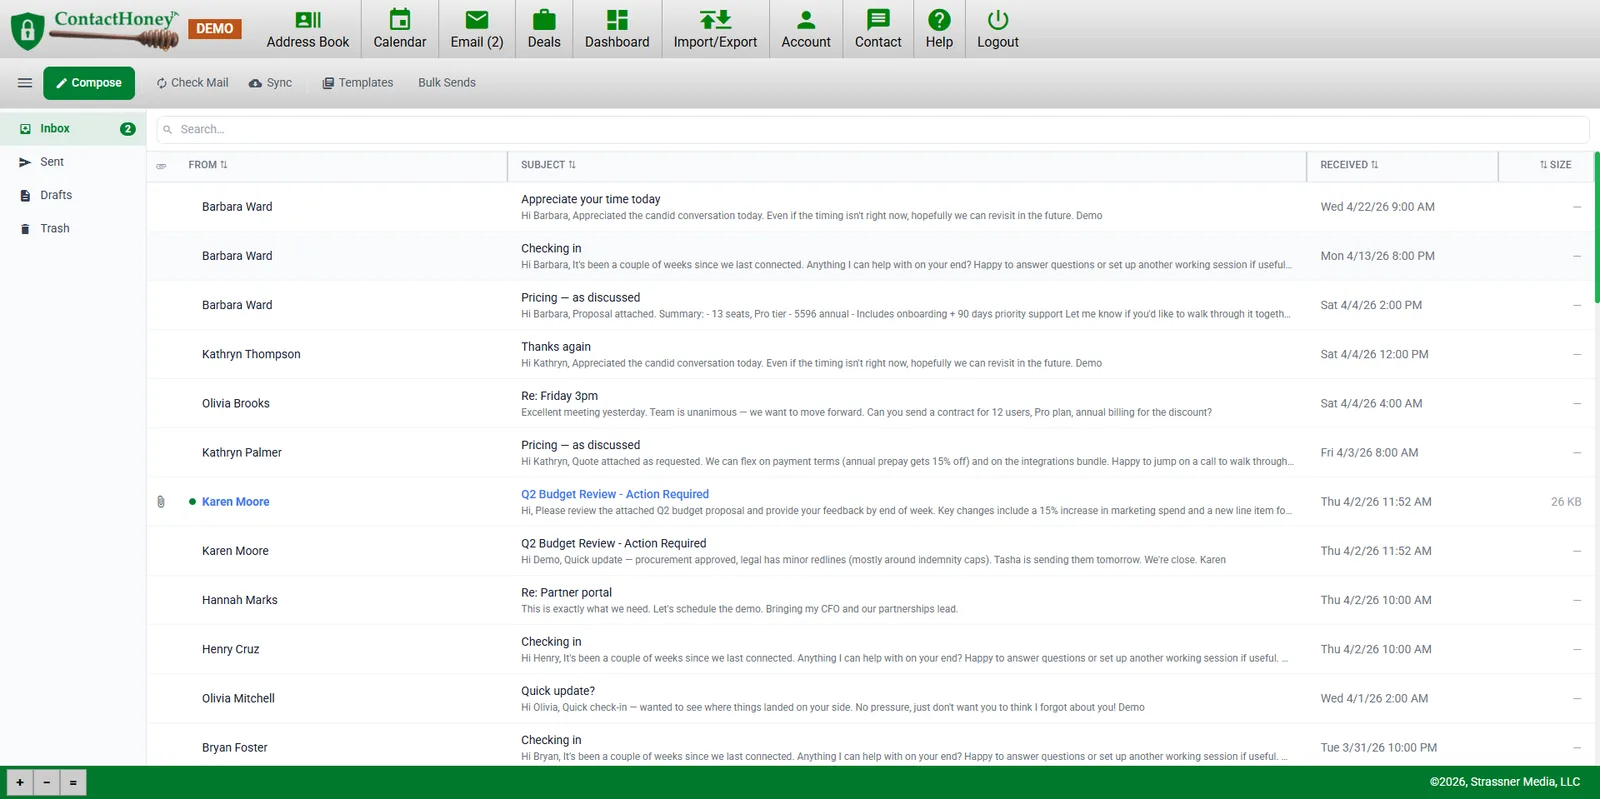The height and width of the screenshot is (799, 1600).
Task: Open the Address Book section
Action: (x=307, y=29)
